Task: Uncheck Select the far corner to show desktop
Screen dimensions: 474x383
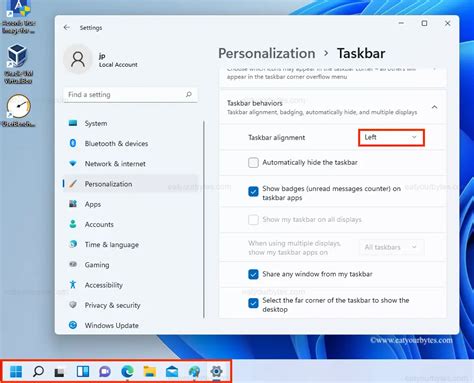Action: tap(253, 303)
